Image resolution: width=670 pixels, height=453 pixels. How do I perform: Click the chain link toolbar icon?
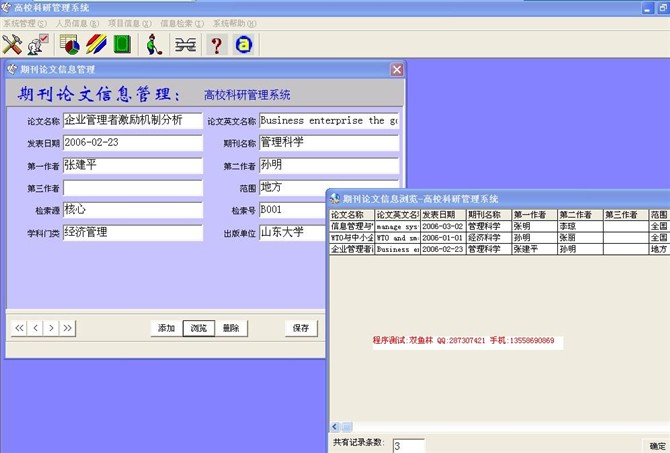(185, 44)
